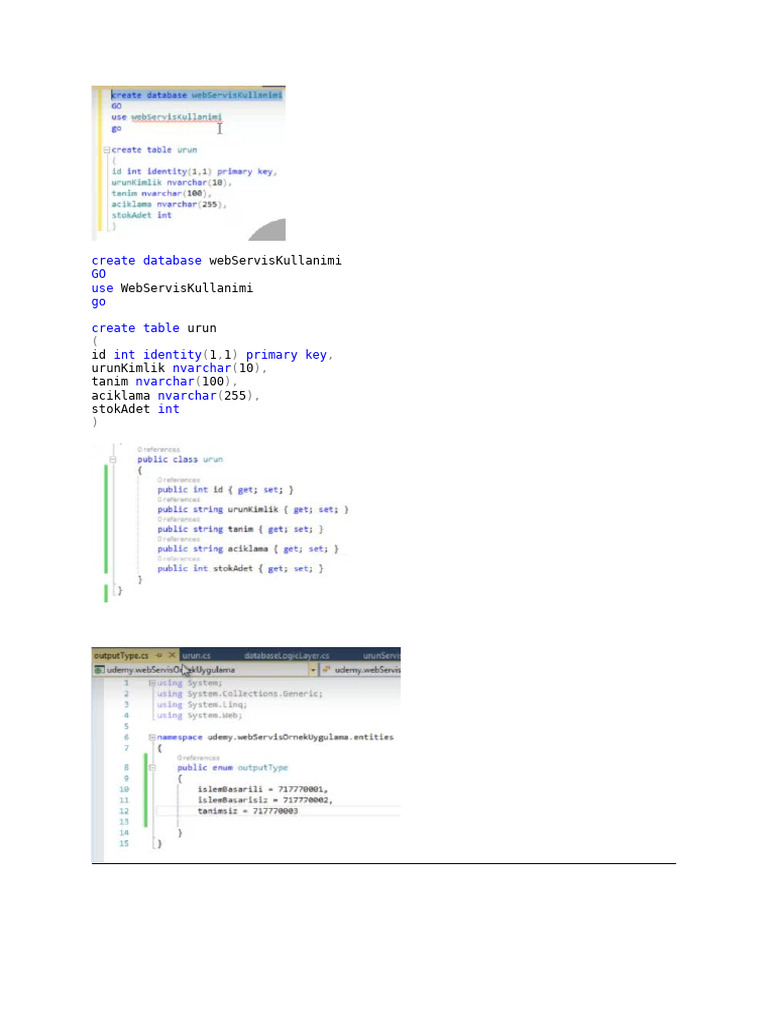This screenshot has height=1024, width=768.
Task: Click 'create database webServisKullanimi' in the document text
Action: [x=216, y=261]
